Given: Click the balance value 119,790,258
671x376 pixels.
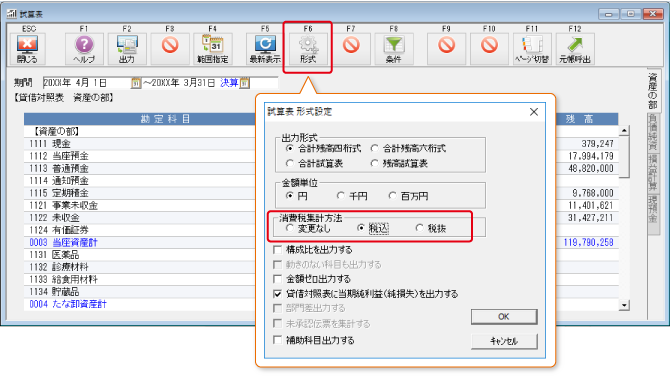Looking at the screenshot, I should (x=588, y=243).
